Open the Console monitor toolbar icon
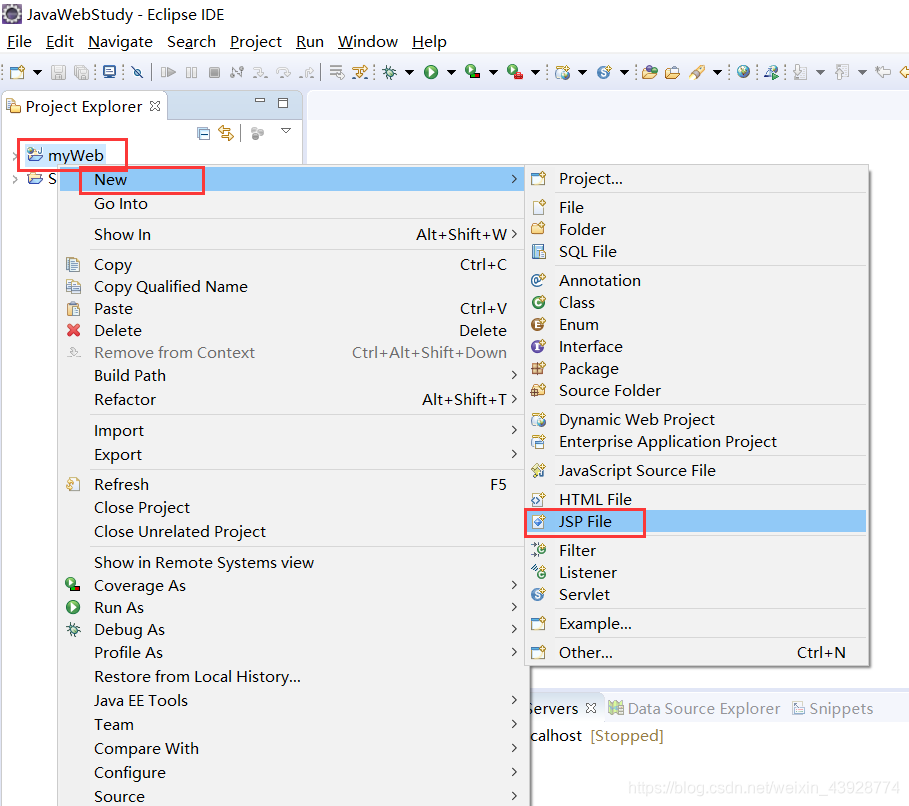 pos(109,72)
